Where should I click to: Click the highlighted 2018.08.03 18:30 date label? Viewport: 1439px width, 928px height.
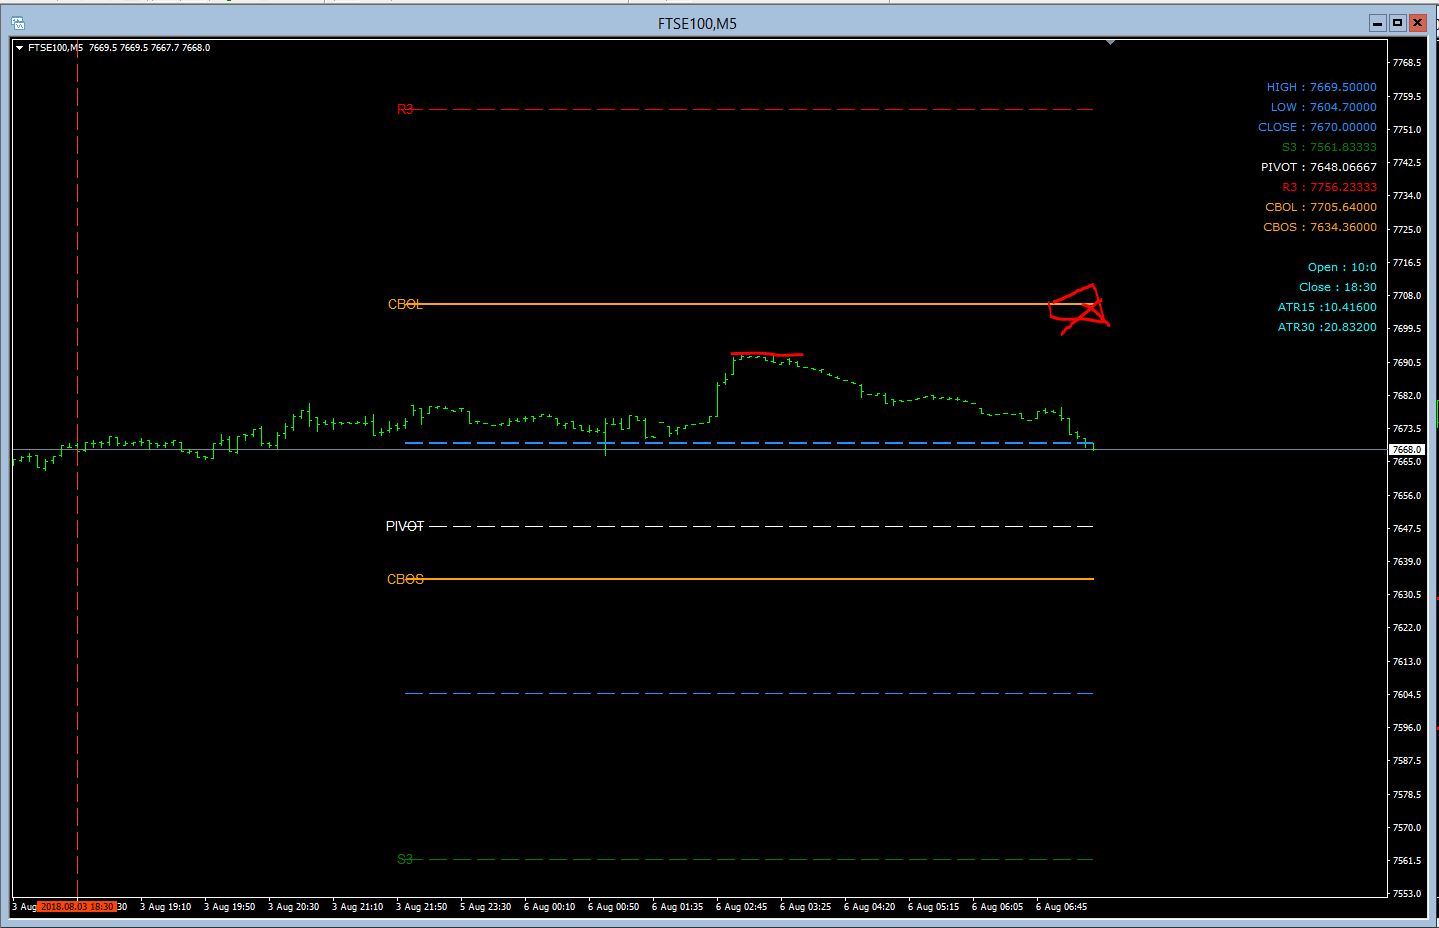pyautogui.click(x=76, y=907)
